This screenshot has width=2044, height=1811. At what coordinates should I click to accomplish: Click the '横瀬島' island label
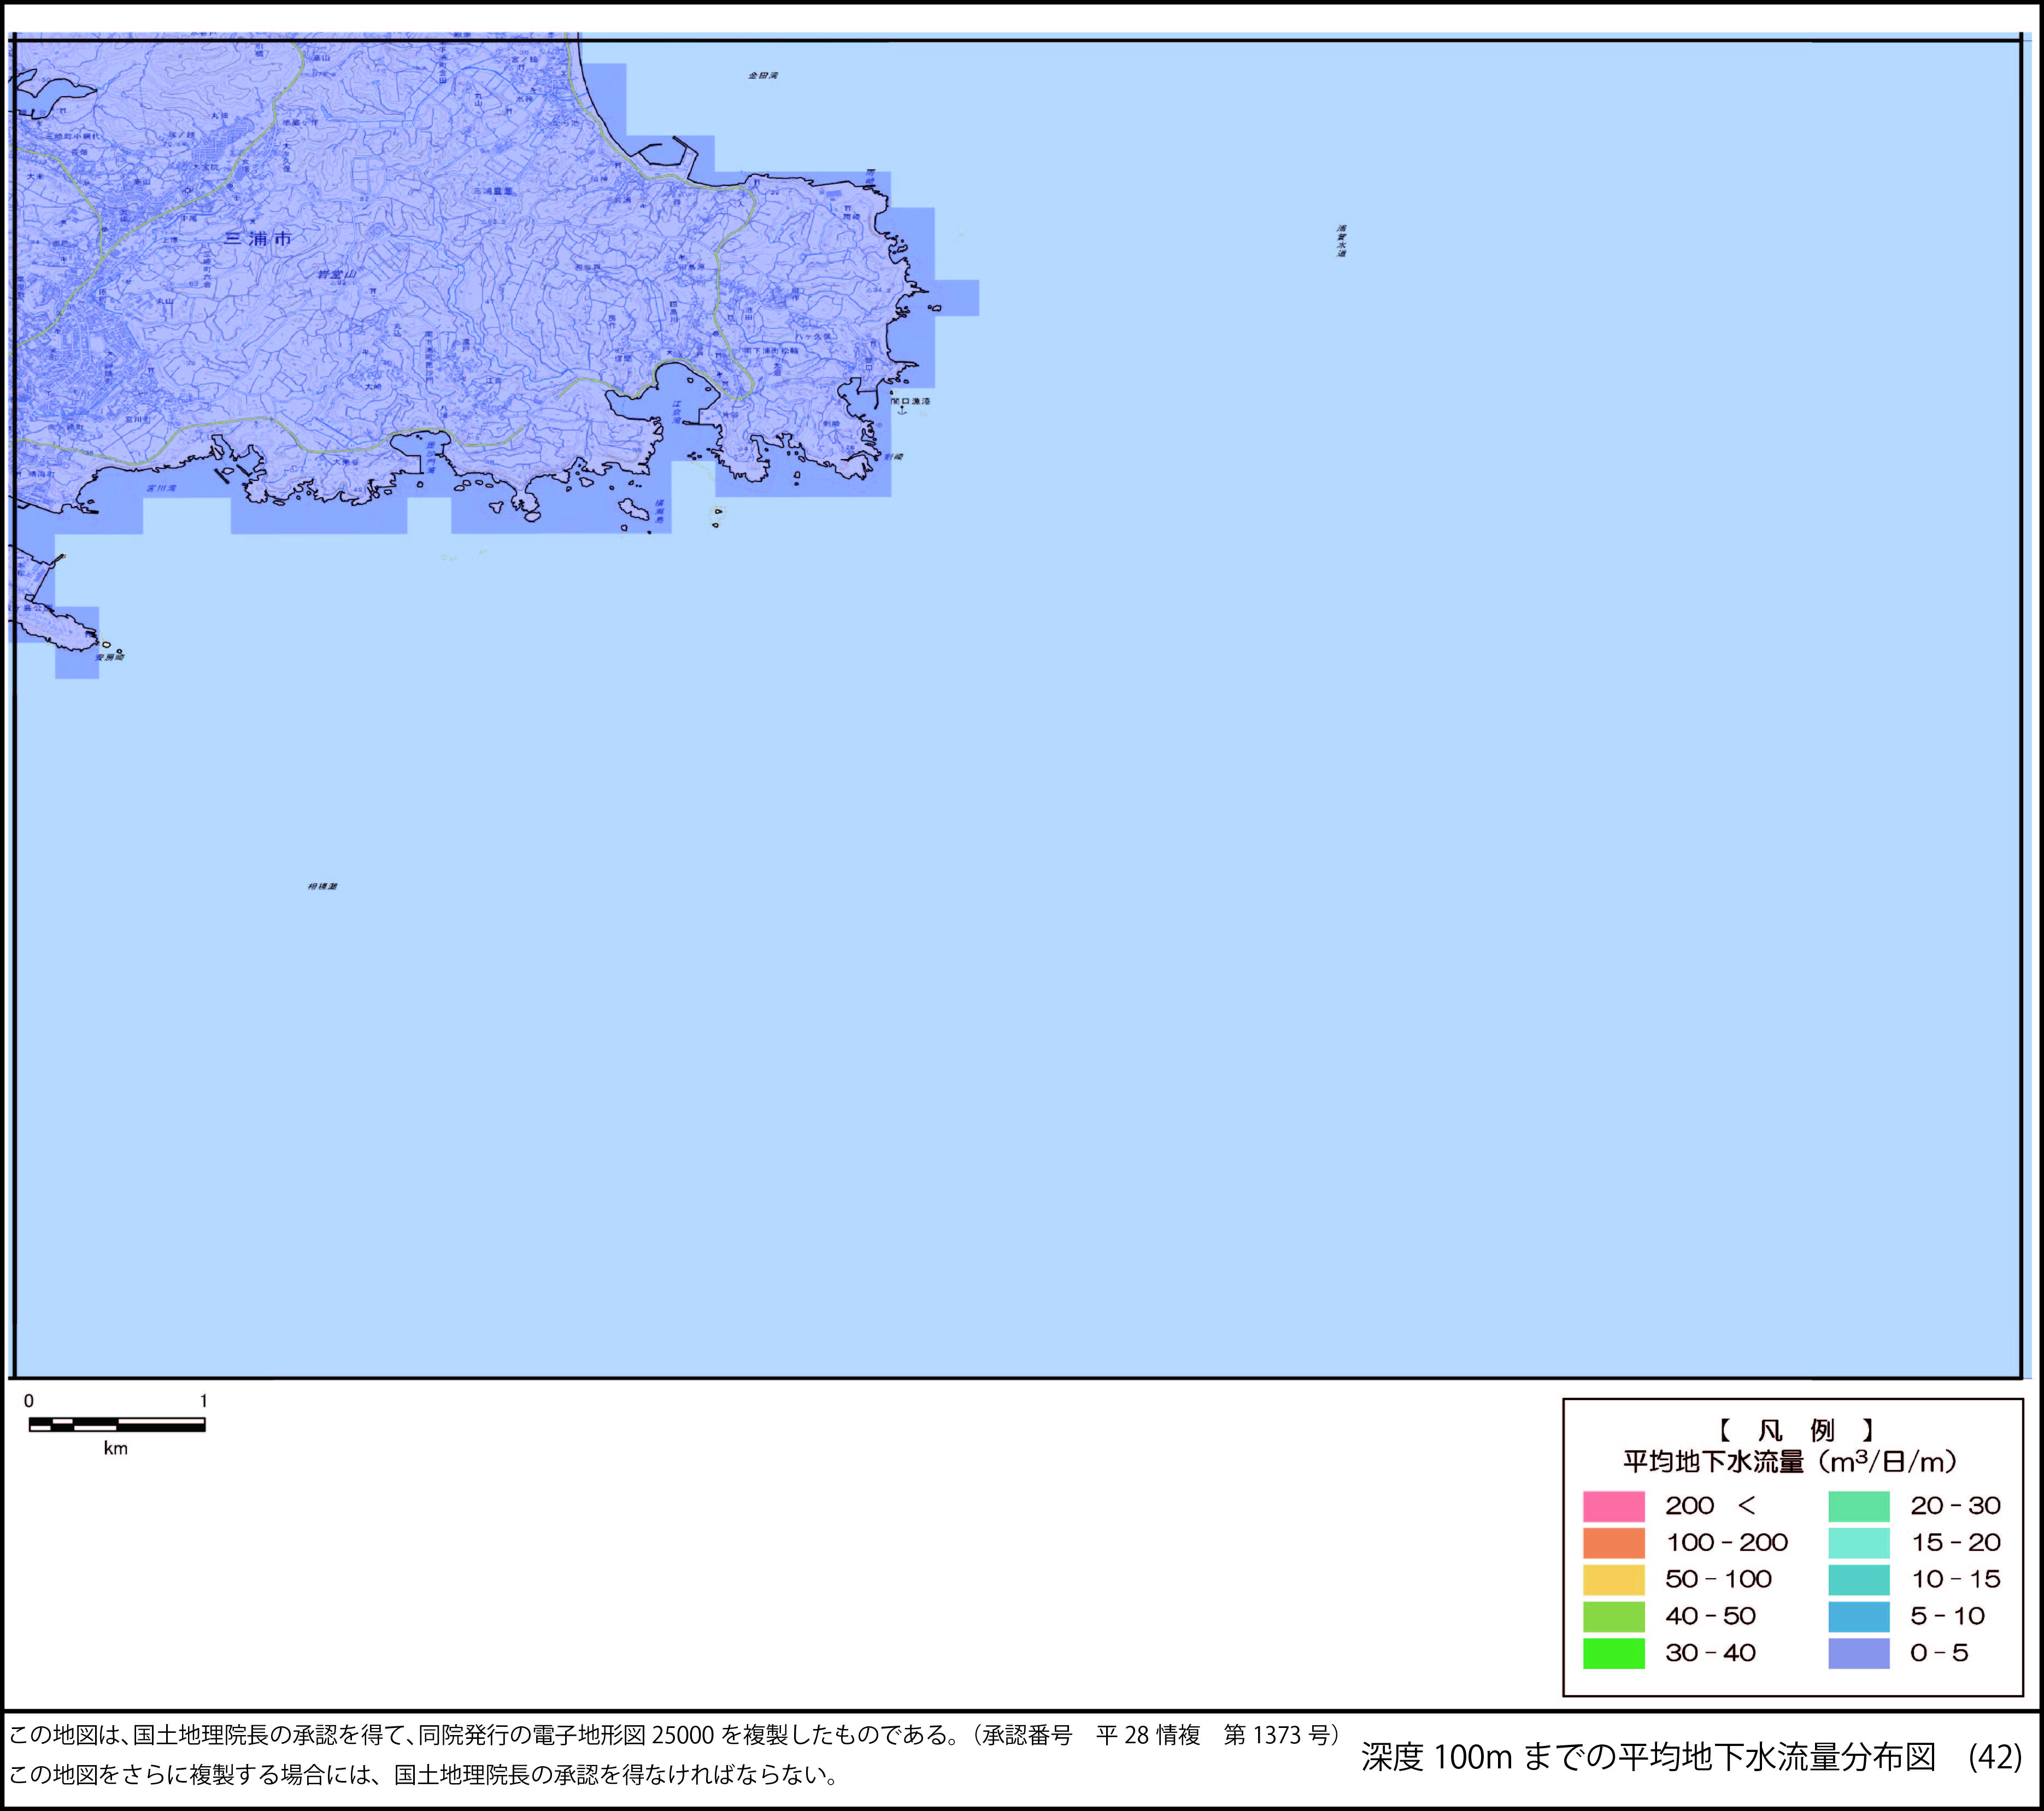pos(659,513)
